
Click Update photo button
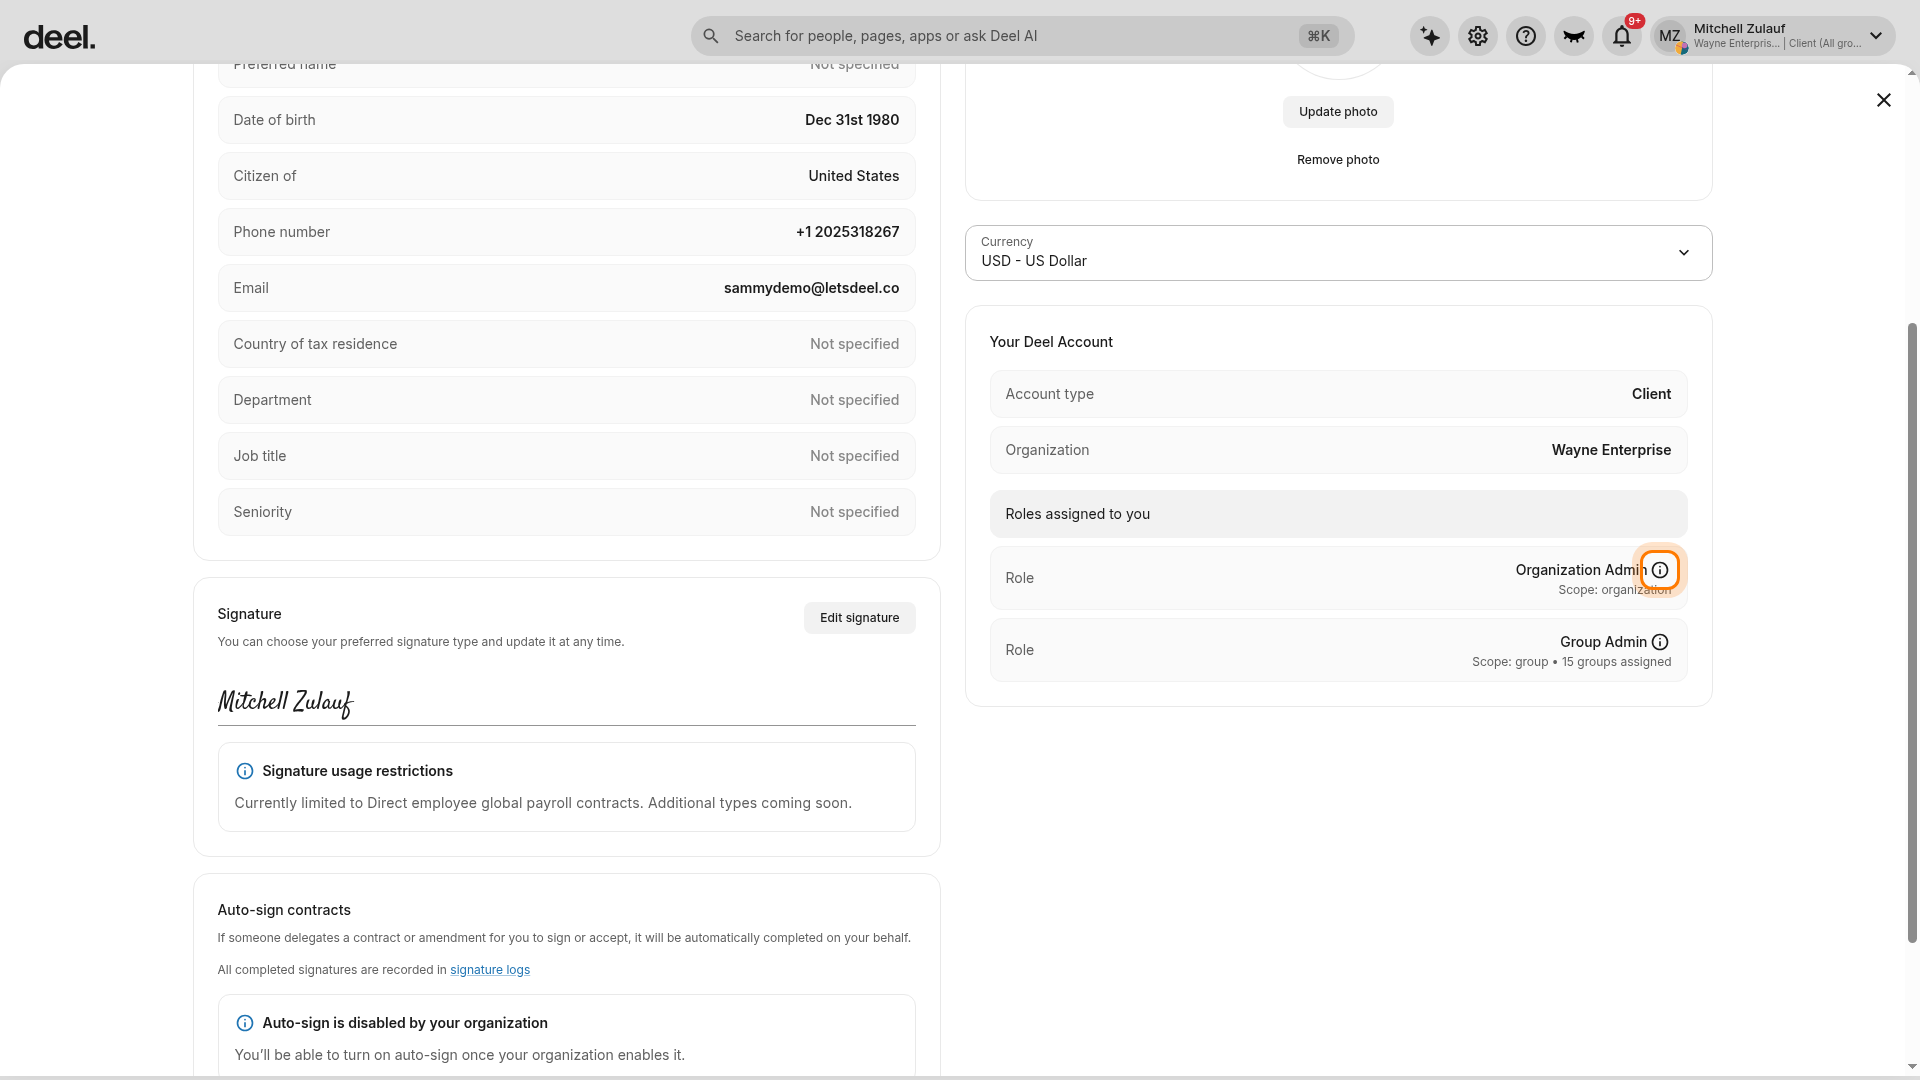click(1338, 112)
